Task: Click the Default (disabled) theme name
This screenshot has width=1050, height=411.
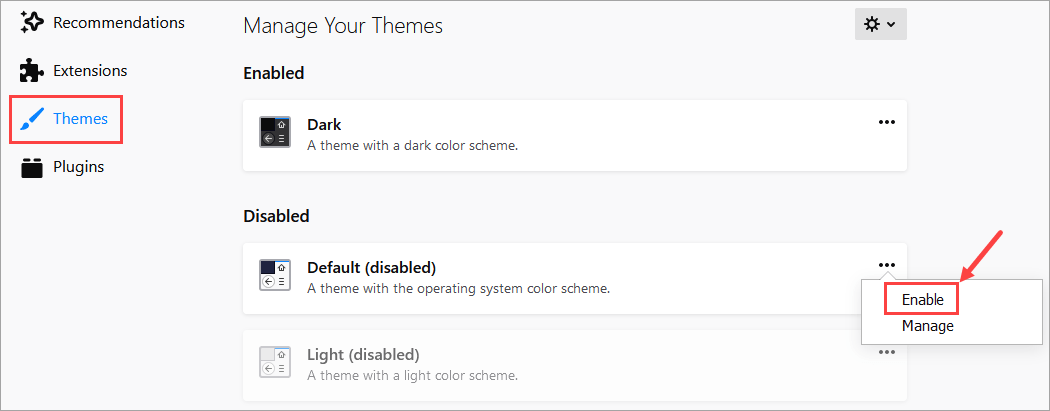Action: pos(371,268)
